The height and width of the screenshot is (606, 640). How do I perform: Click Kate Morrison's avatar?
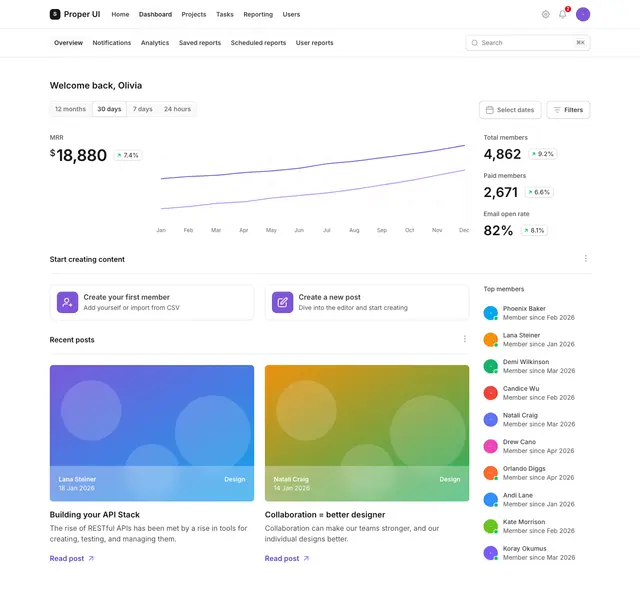click(491, 526)
